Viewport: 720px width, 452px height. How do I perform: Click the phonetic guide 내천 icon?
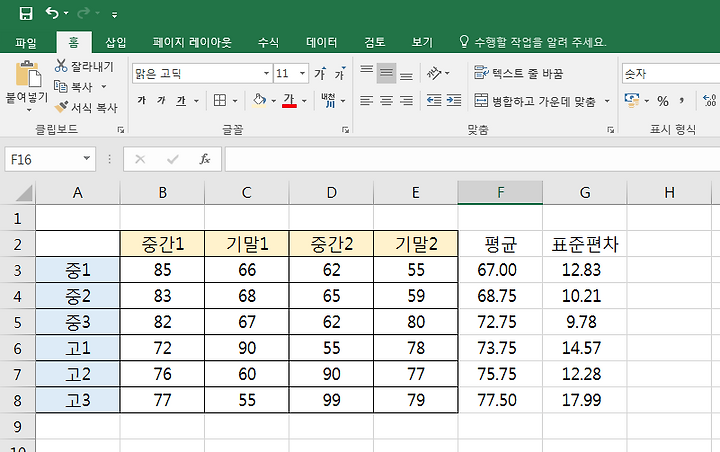tap(328, 100)
